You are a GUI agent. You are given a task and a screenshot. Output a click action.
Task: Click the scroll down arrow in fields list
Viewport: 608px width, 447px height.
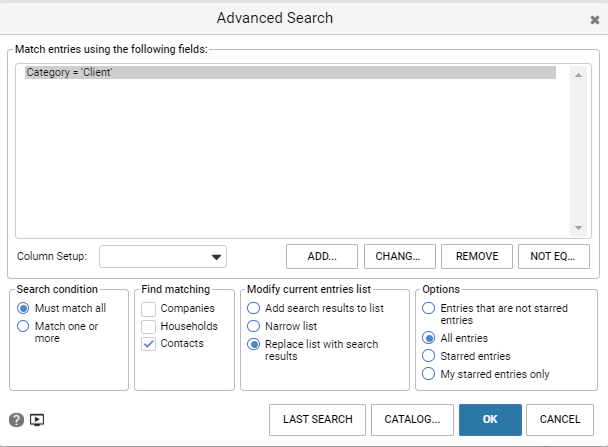(x=578, y=228)
